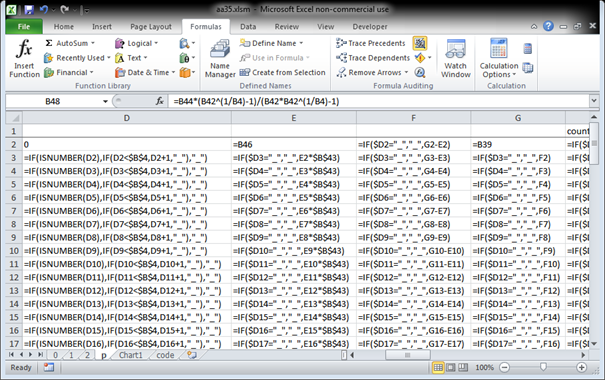Click the horizontal scrollbar thumb
The image size is (605, 380).
pyautogui.click(x=407, y=355)
